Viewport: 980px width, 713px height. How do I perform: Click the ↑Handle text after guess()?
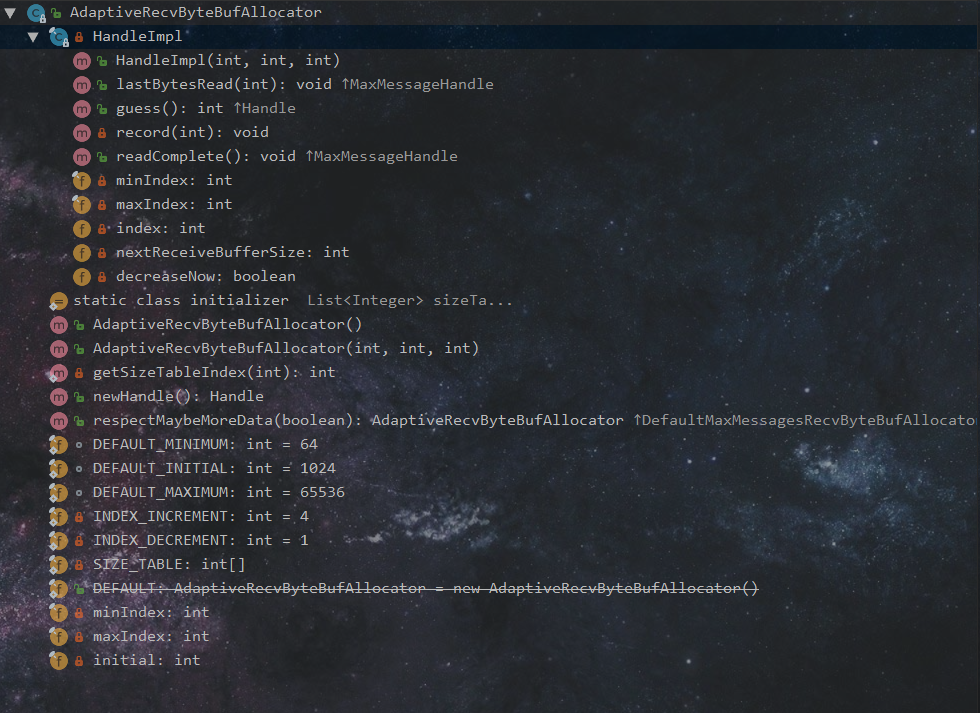[264, 109]
